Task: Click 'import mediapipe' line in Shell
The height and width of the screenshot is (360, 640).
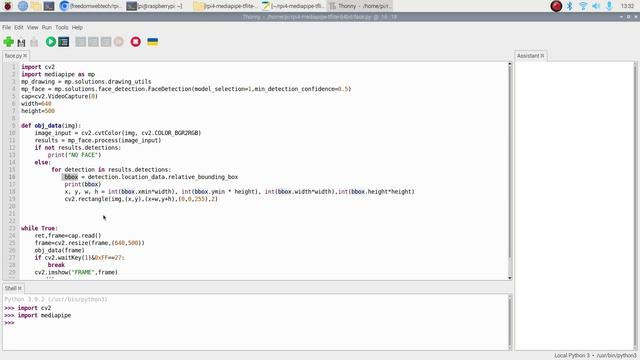Action: pyautogui.click(x=44, y=316)
